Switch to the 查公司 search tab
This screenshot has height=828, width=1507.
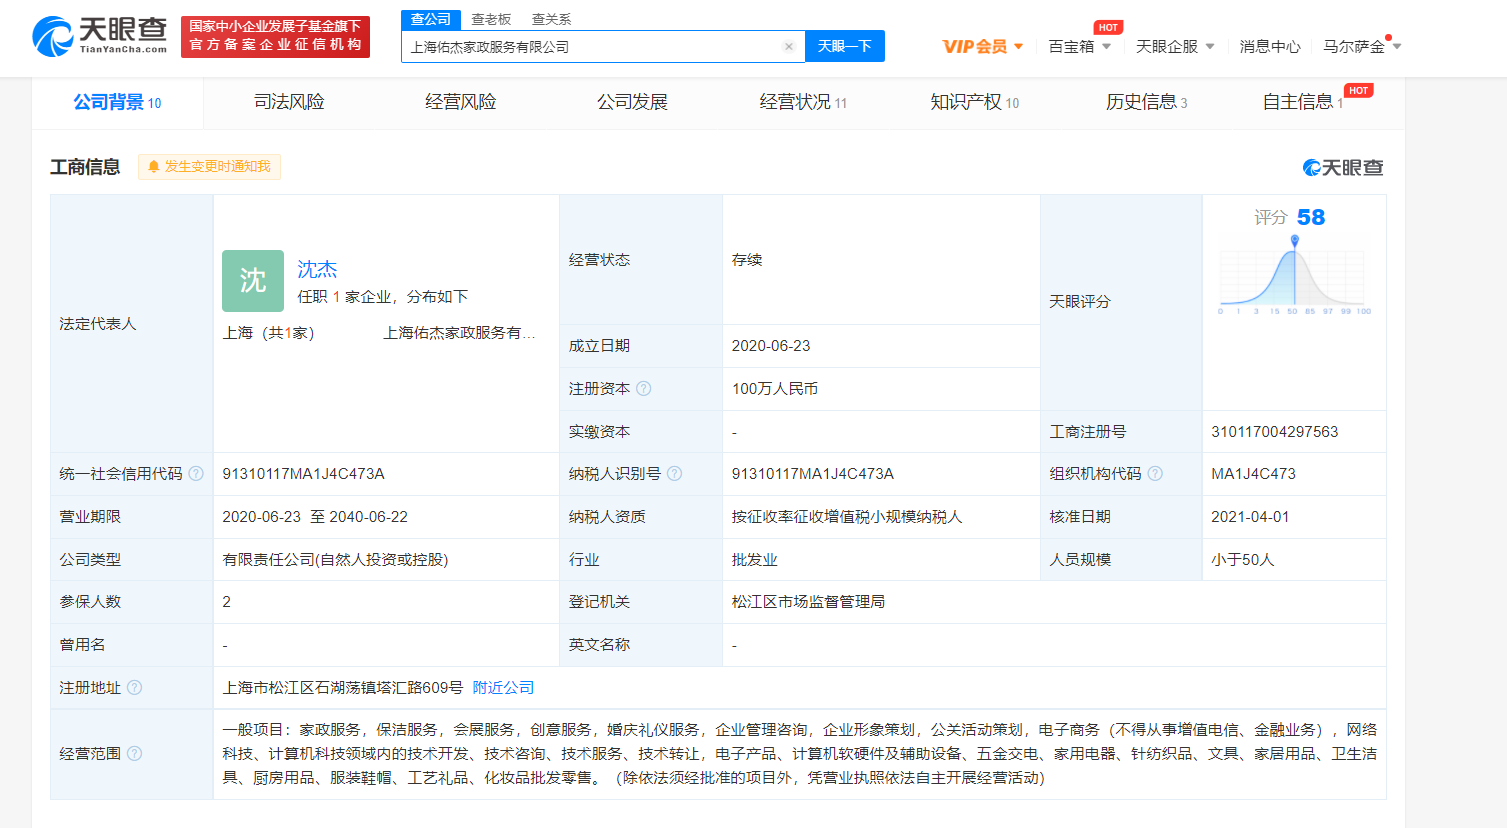(431, 20)
